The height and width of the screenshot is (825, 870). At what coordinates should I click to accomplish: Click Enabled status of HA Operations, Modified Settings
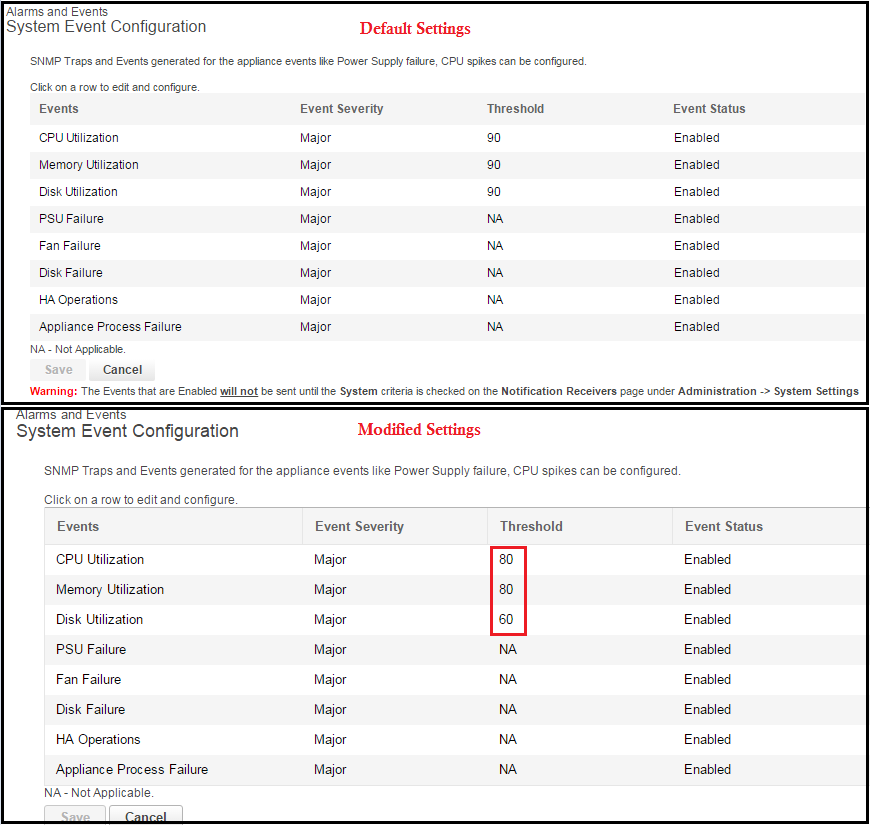pyautogui.click(x=707, y=740)
